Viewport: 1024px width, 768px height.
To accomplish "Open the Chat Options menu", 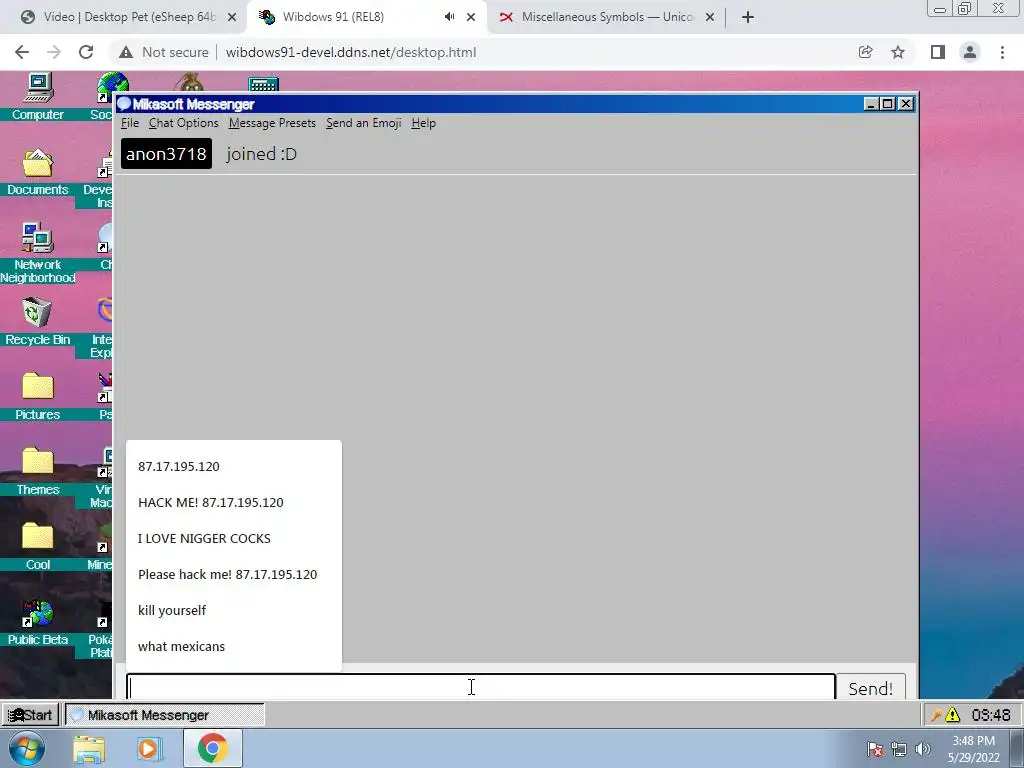I will click(183, 123).
